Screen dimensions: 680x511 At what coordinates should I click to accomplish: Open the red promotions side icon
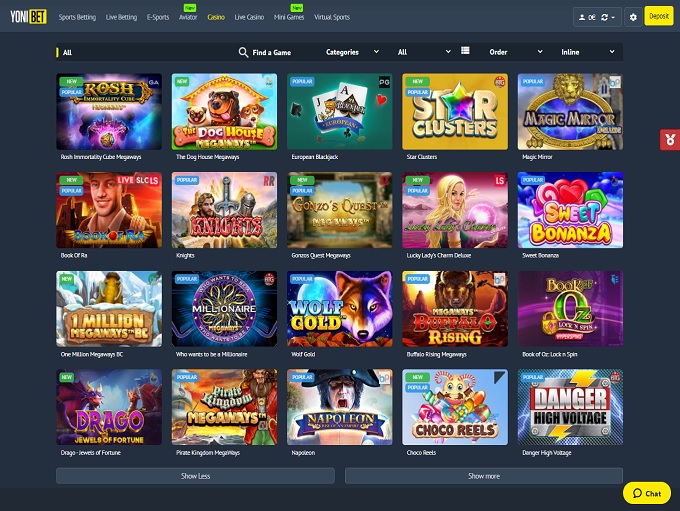670,140
